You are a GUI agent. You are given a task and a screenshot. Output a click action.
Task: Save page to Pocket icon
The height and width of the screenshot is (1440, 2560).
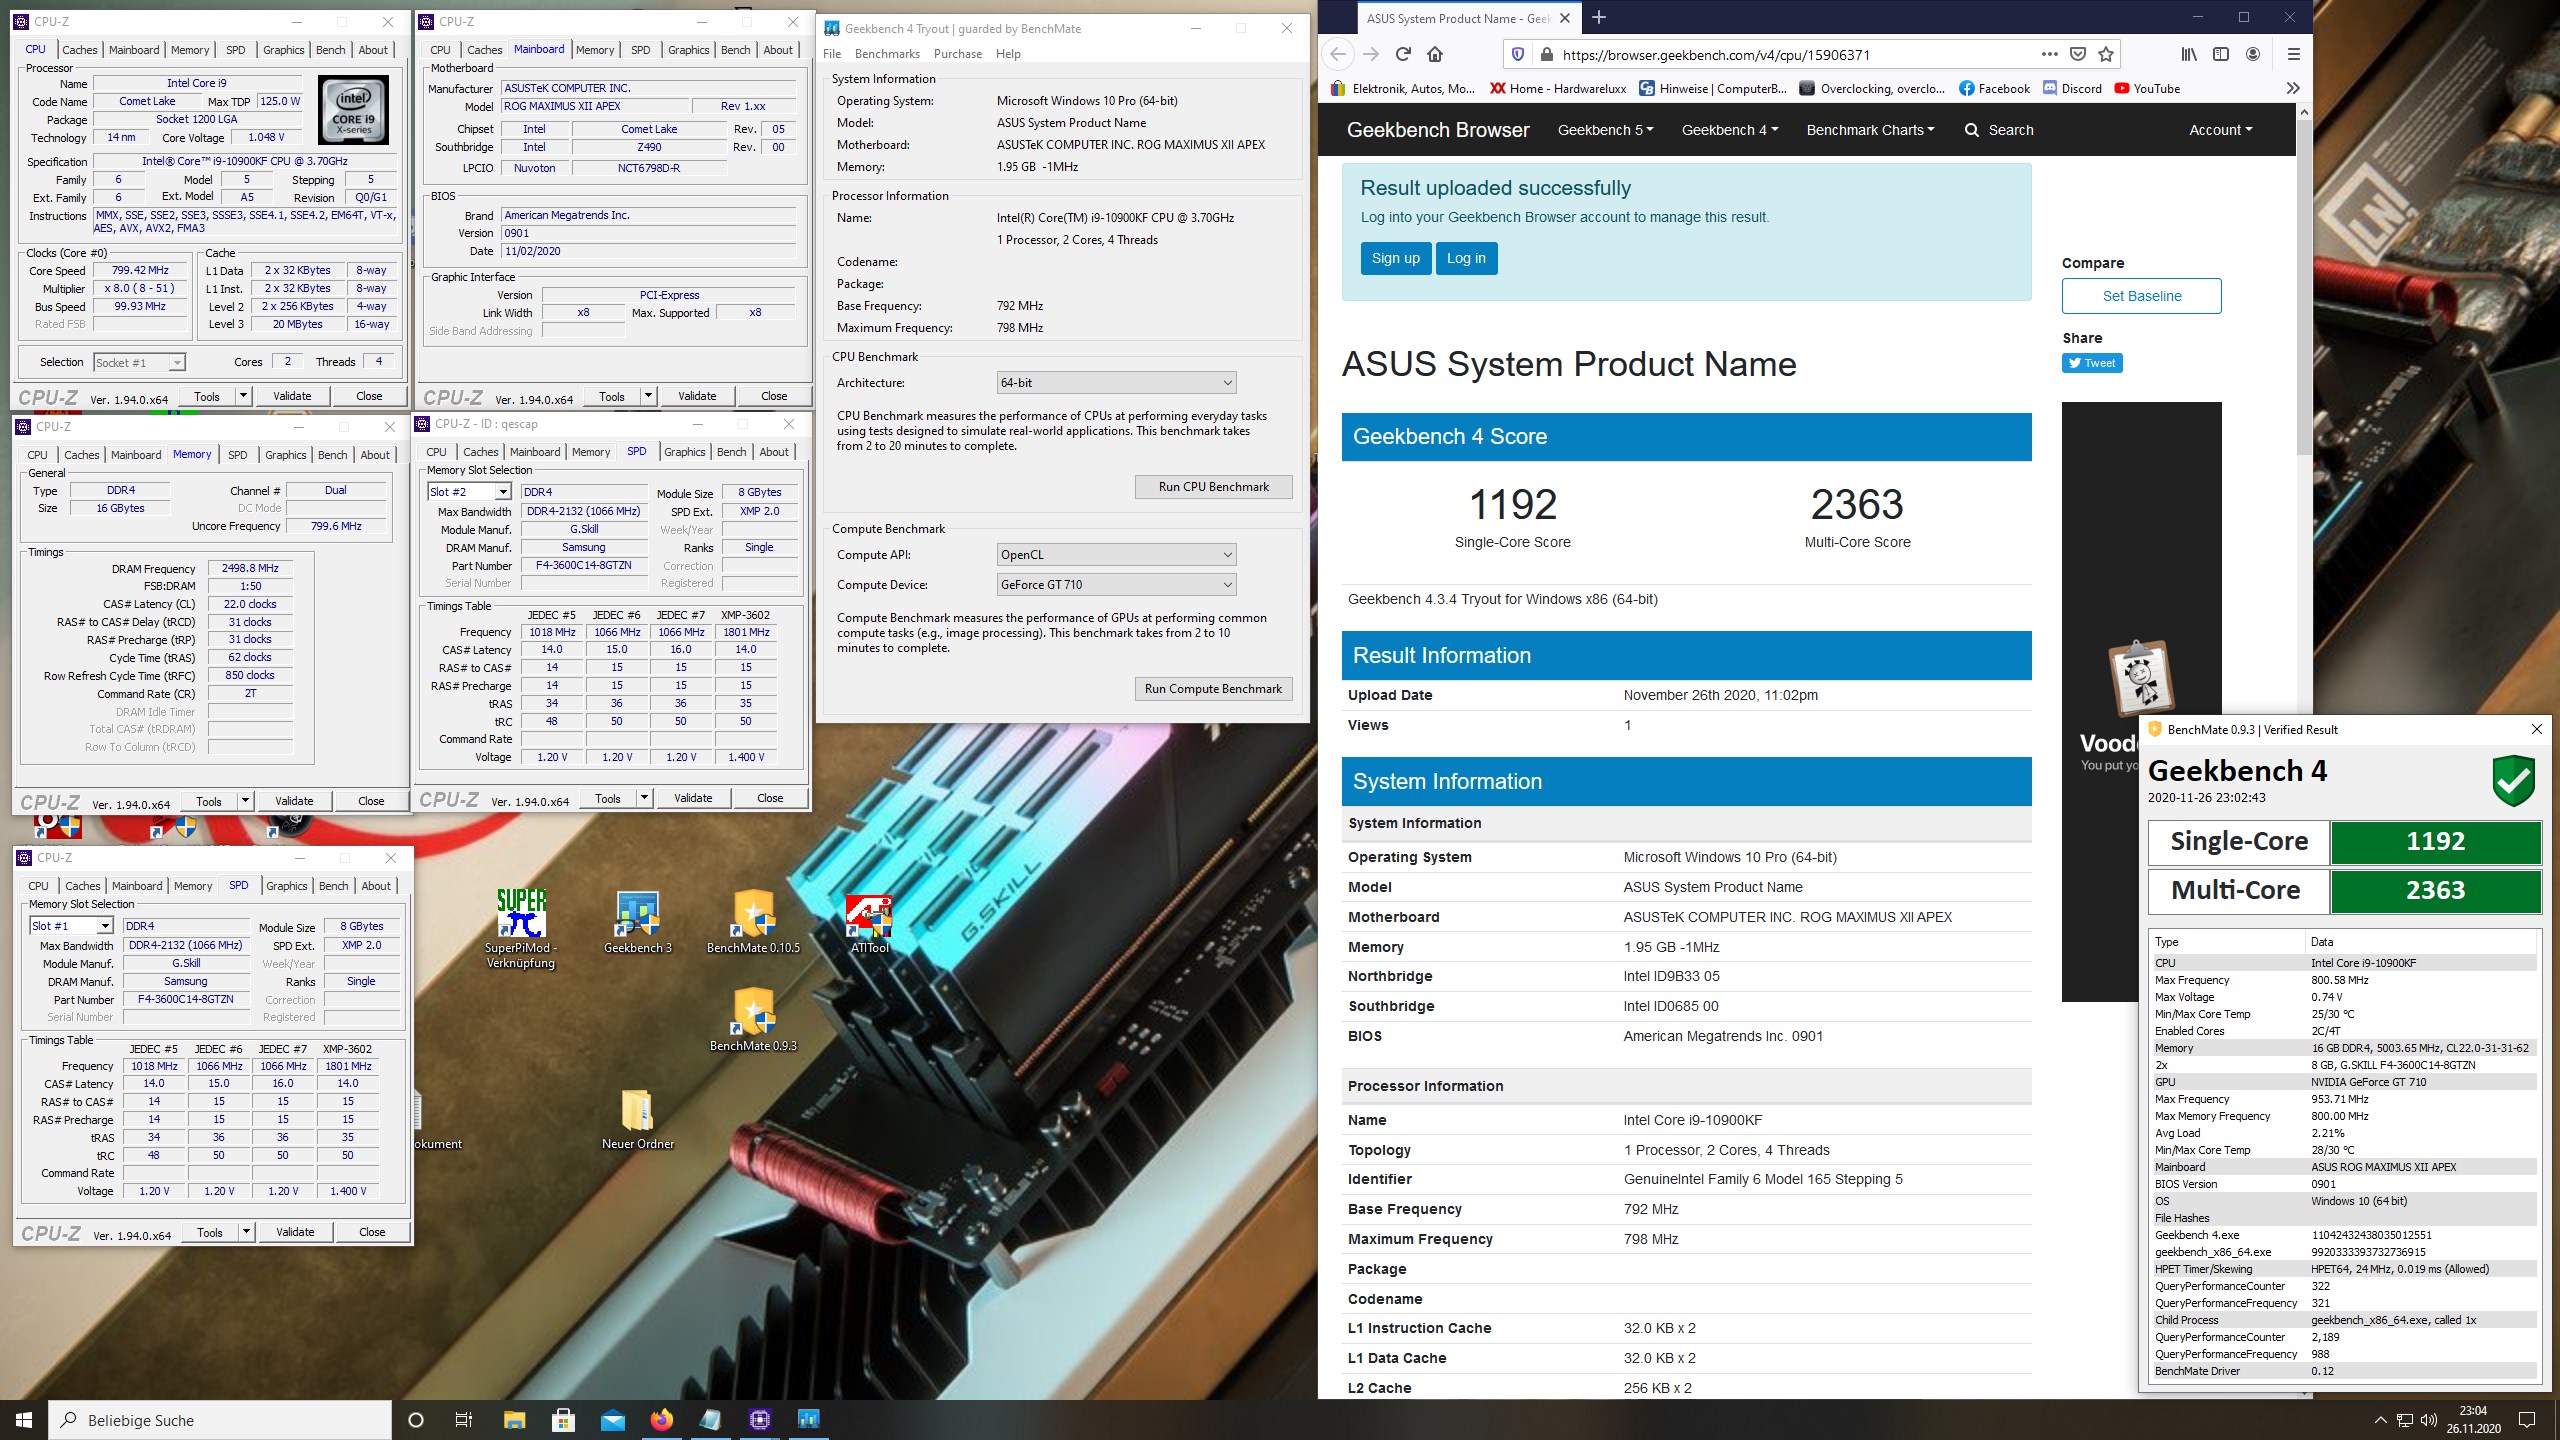pos(2078,54)
